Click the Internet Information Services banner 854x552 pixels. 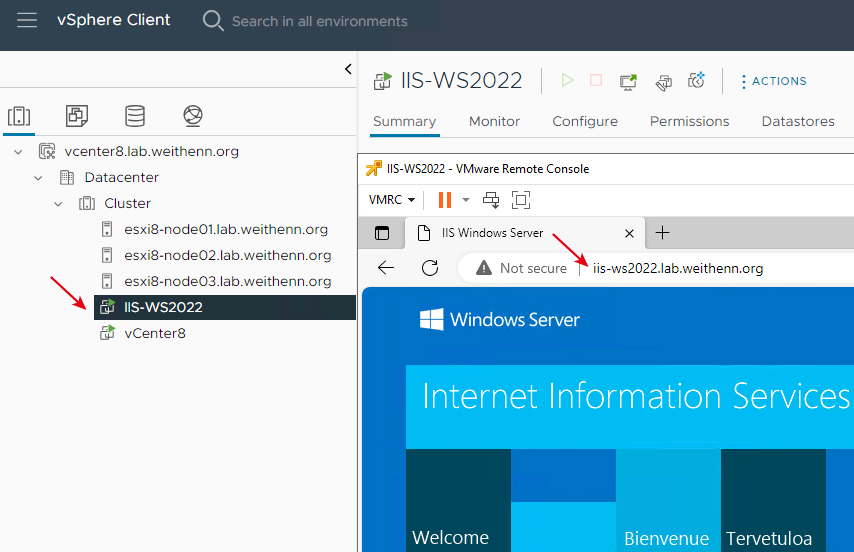coord(630,407)
